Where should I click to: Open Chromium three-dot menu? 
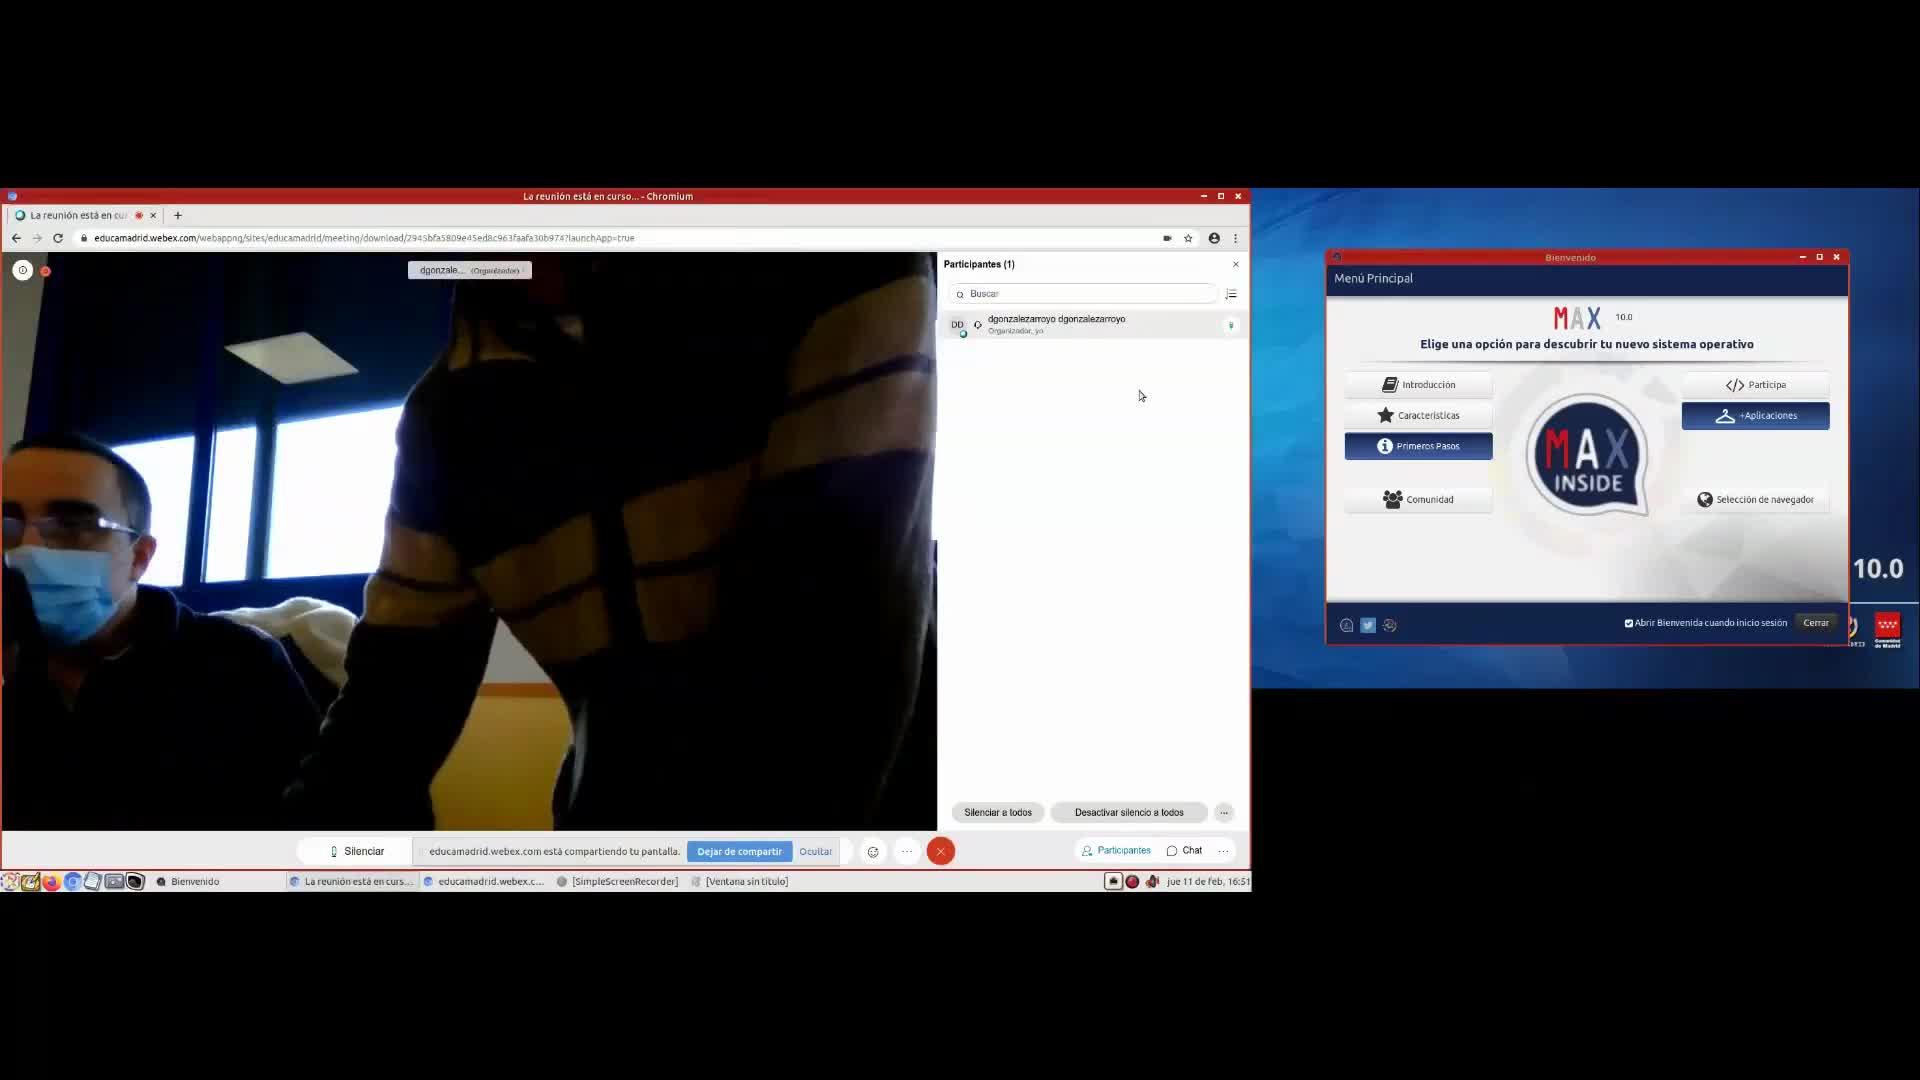[1235, 238]
